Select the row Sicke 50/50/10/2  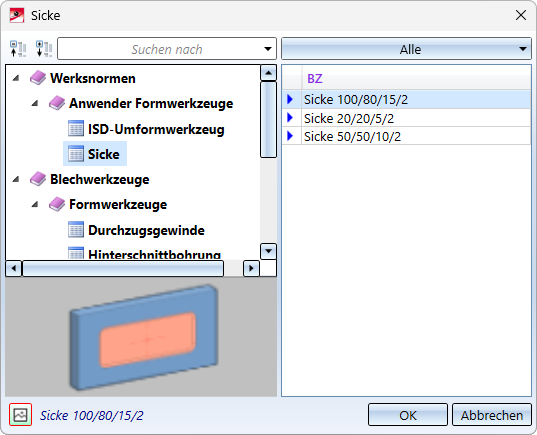(x=406, y=136)
